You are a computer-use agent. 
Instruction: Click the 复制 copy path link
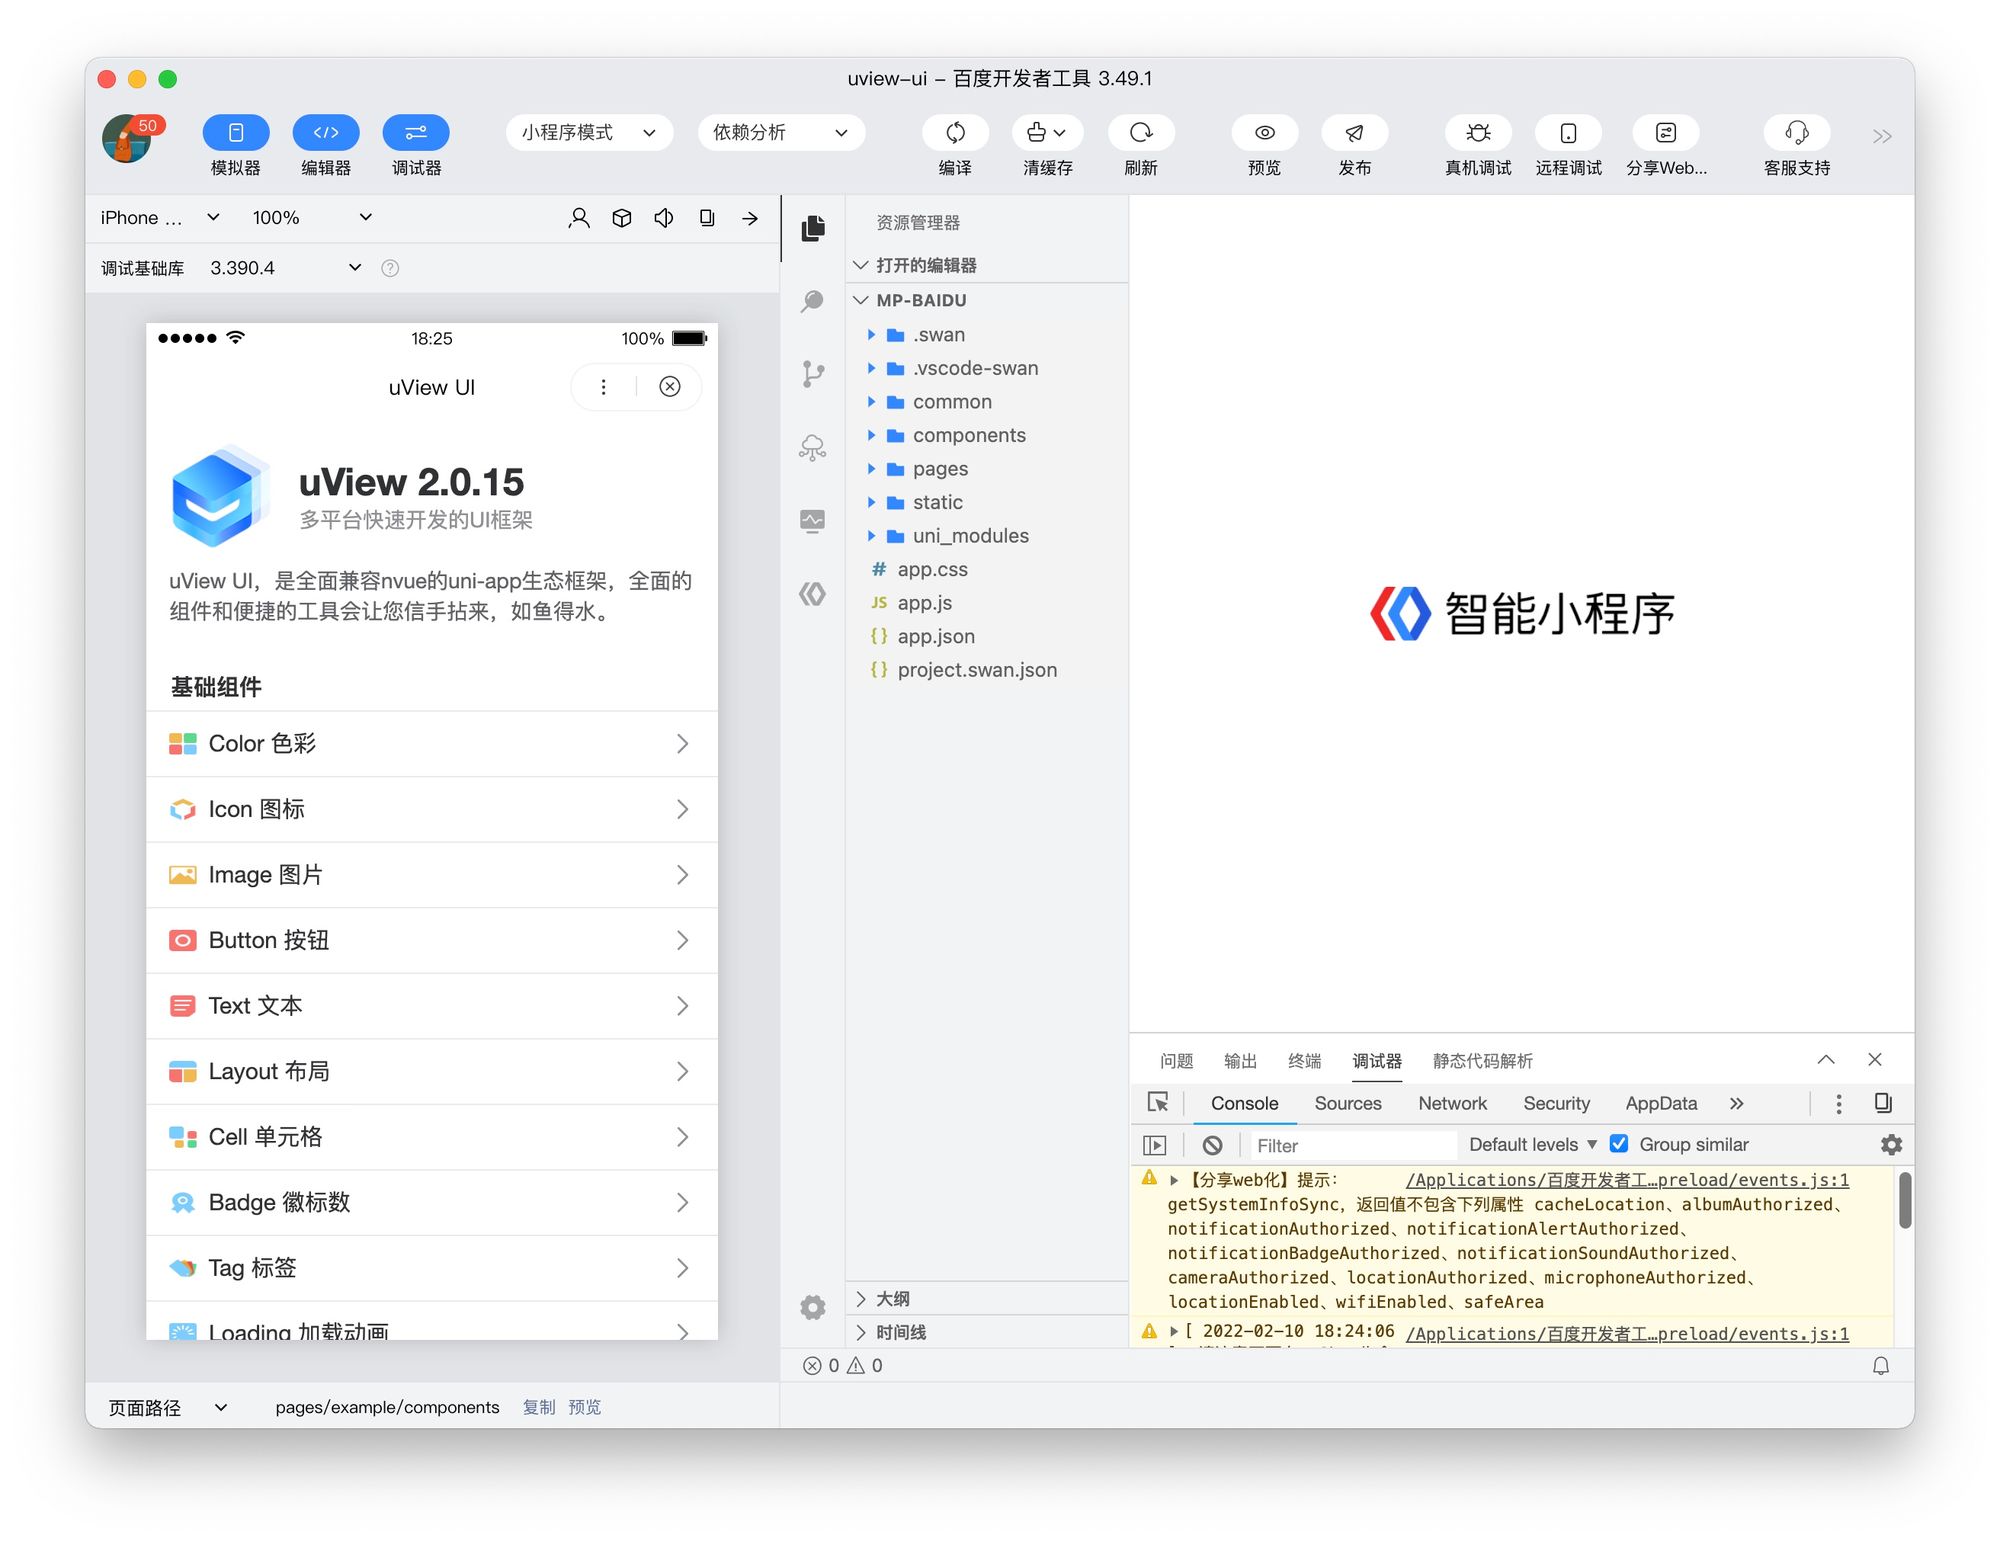pyautogui.click(x=539, y=1407)
